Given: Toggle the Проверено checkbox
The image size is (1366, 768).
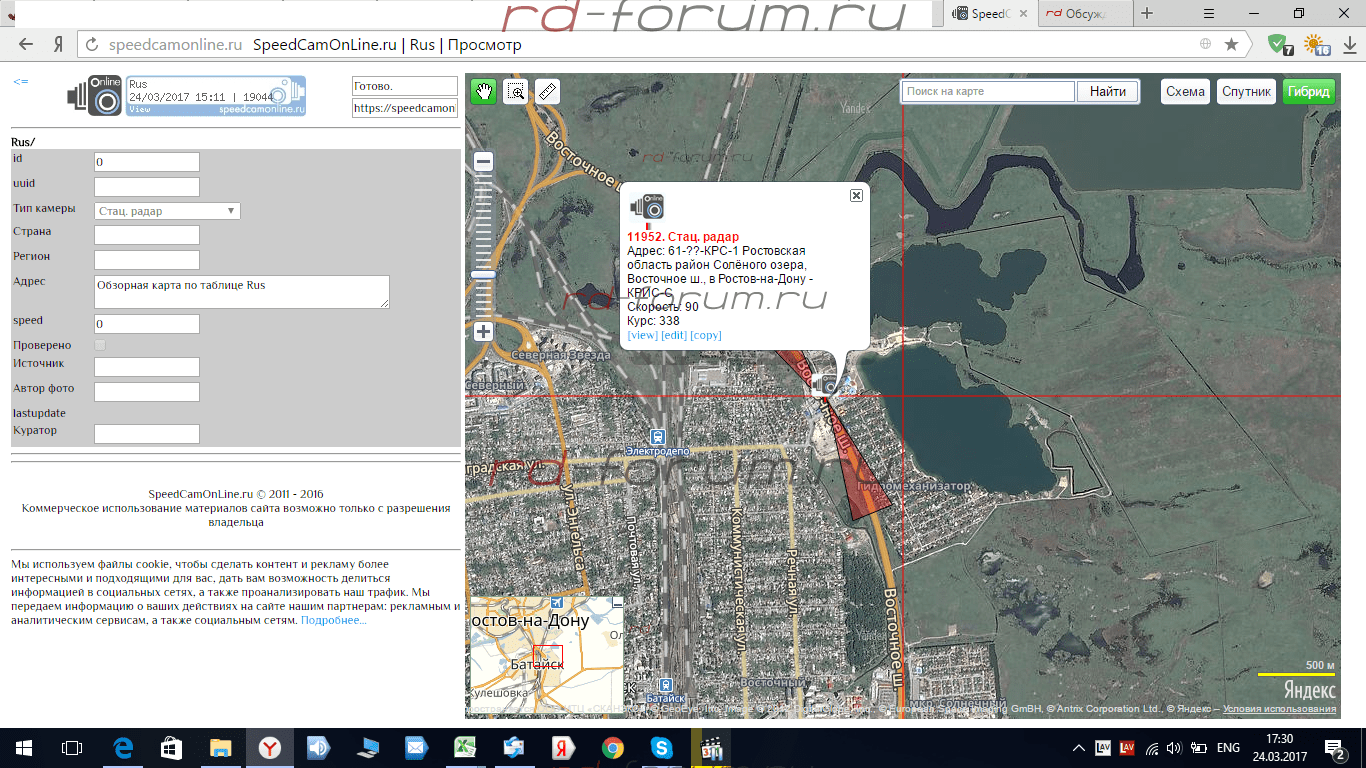Looking at the screenshot, I should point(100,345).
